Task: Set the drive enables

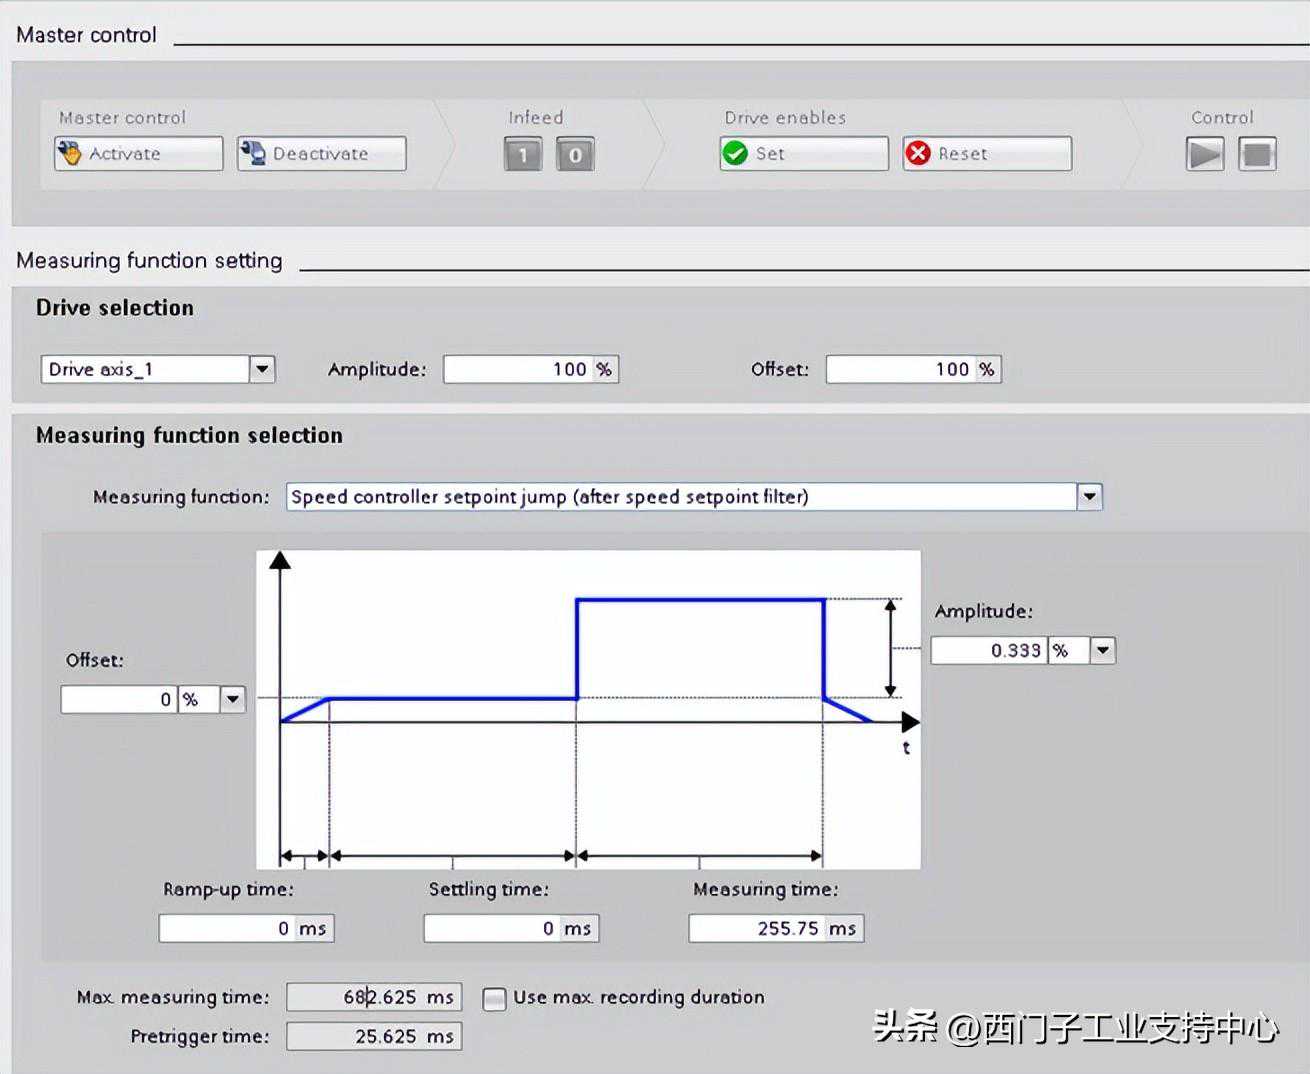Action: tap(803, 154)
